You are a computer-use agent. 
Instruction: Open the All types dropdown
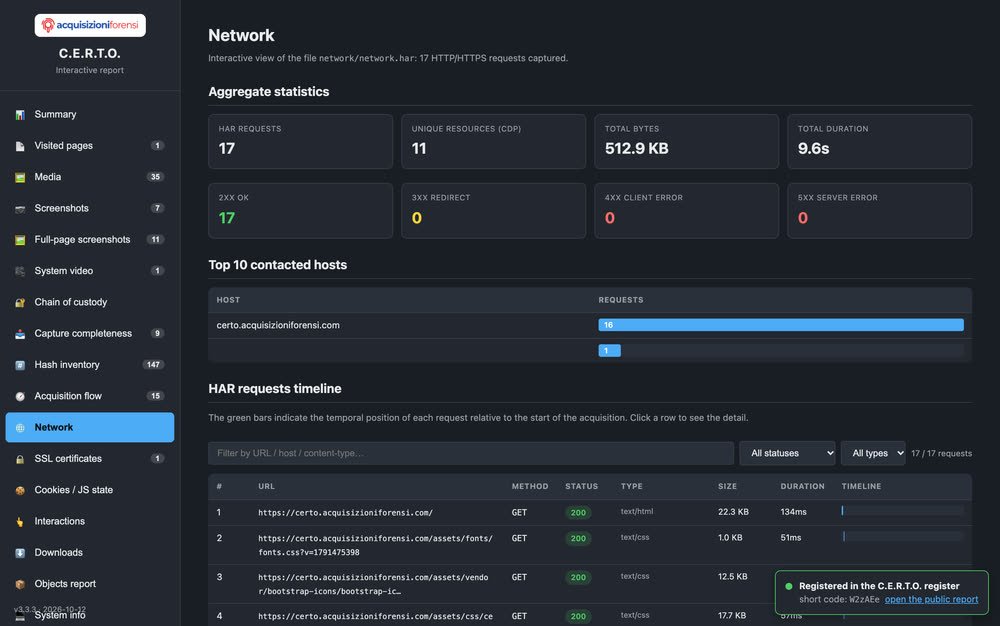872,453
